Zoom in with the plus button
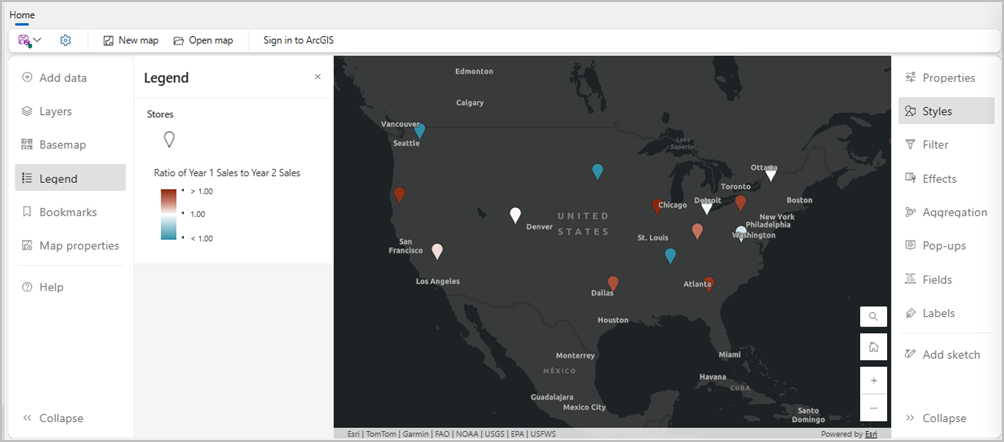The height and width of the screenshot is (442, 1004). click(x=873, y=381)
